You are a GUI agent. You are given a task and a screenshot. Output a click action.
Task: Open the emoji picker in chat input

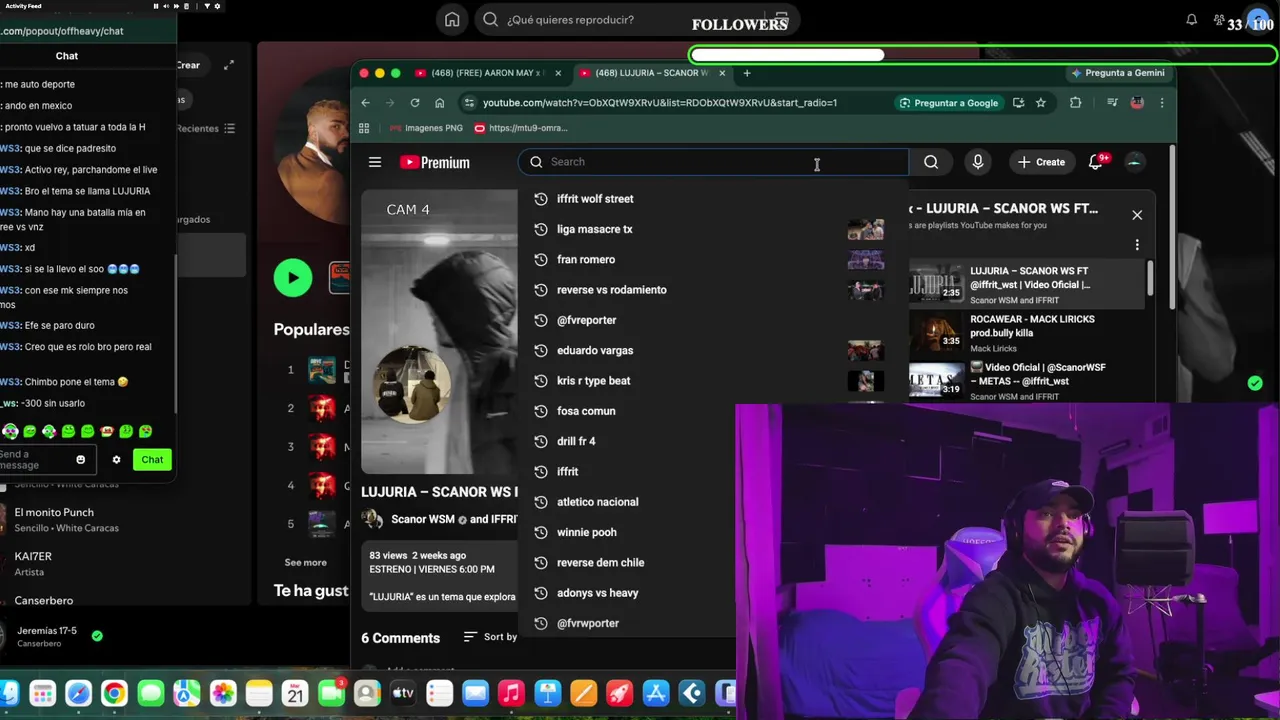81,460
